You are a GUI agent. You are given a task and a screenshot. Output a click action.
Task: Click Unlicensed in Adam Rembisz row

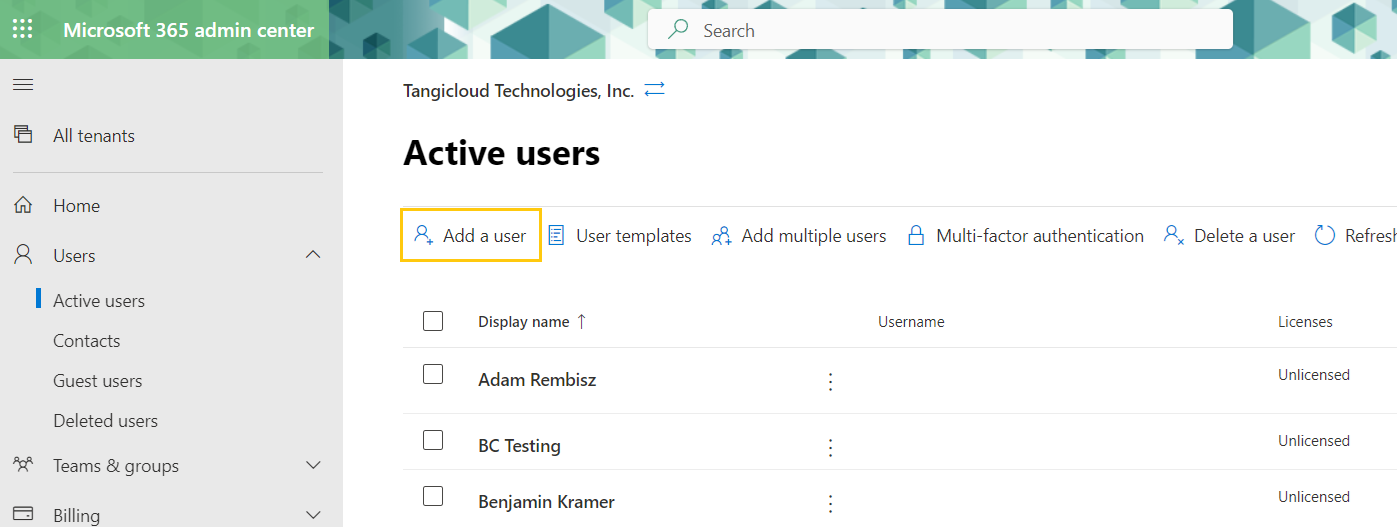tap(1314, 375)
